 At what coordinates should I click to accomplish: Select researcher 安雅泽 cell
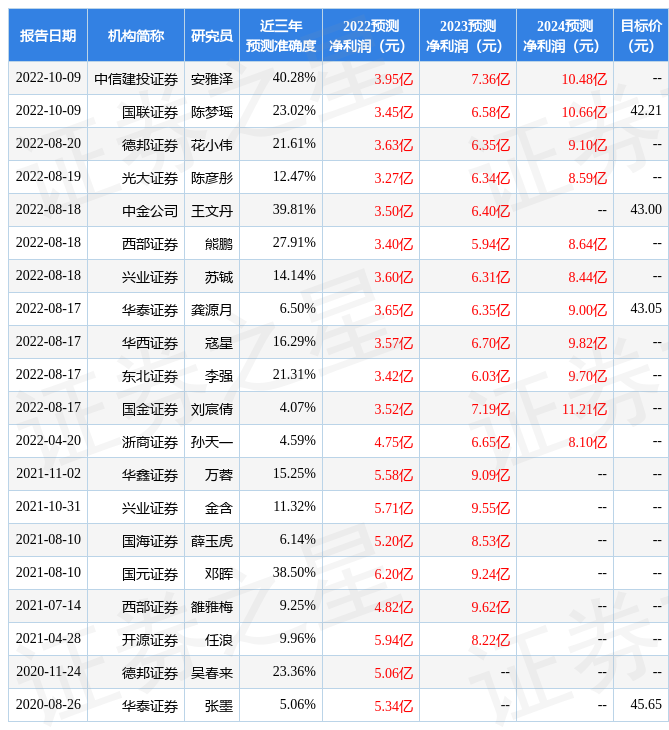click(x=212, y=79)
